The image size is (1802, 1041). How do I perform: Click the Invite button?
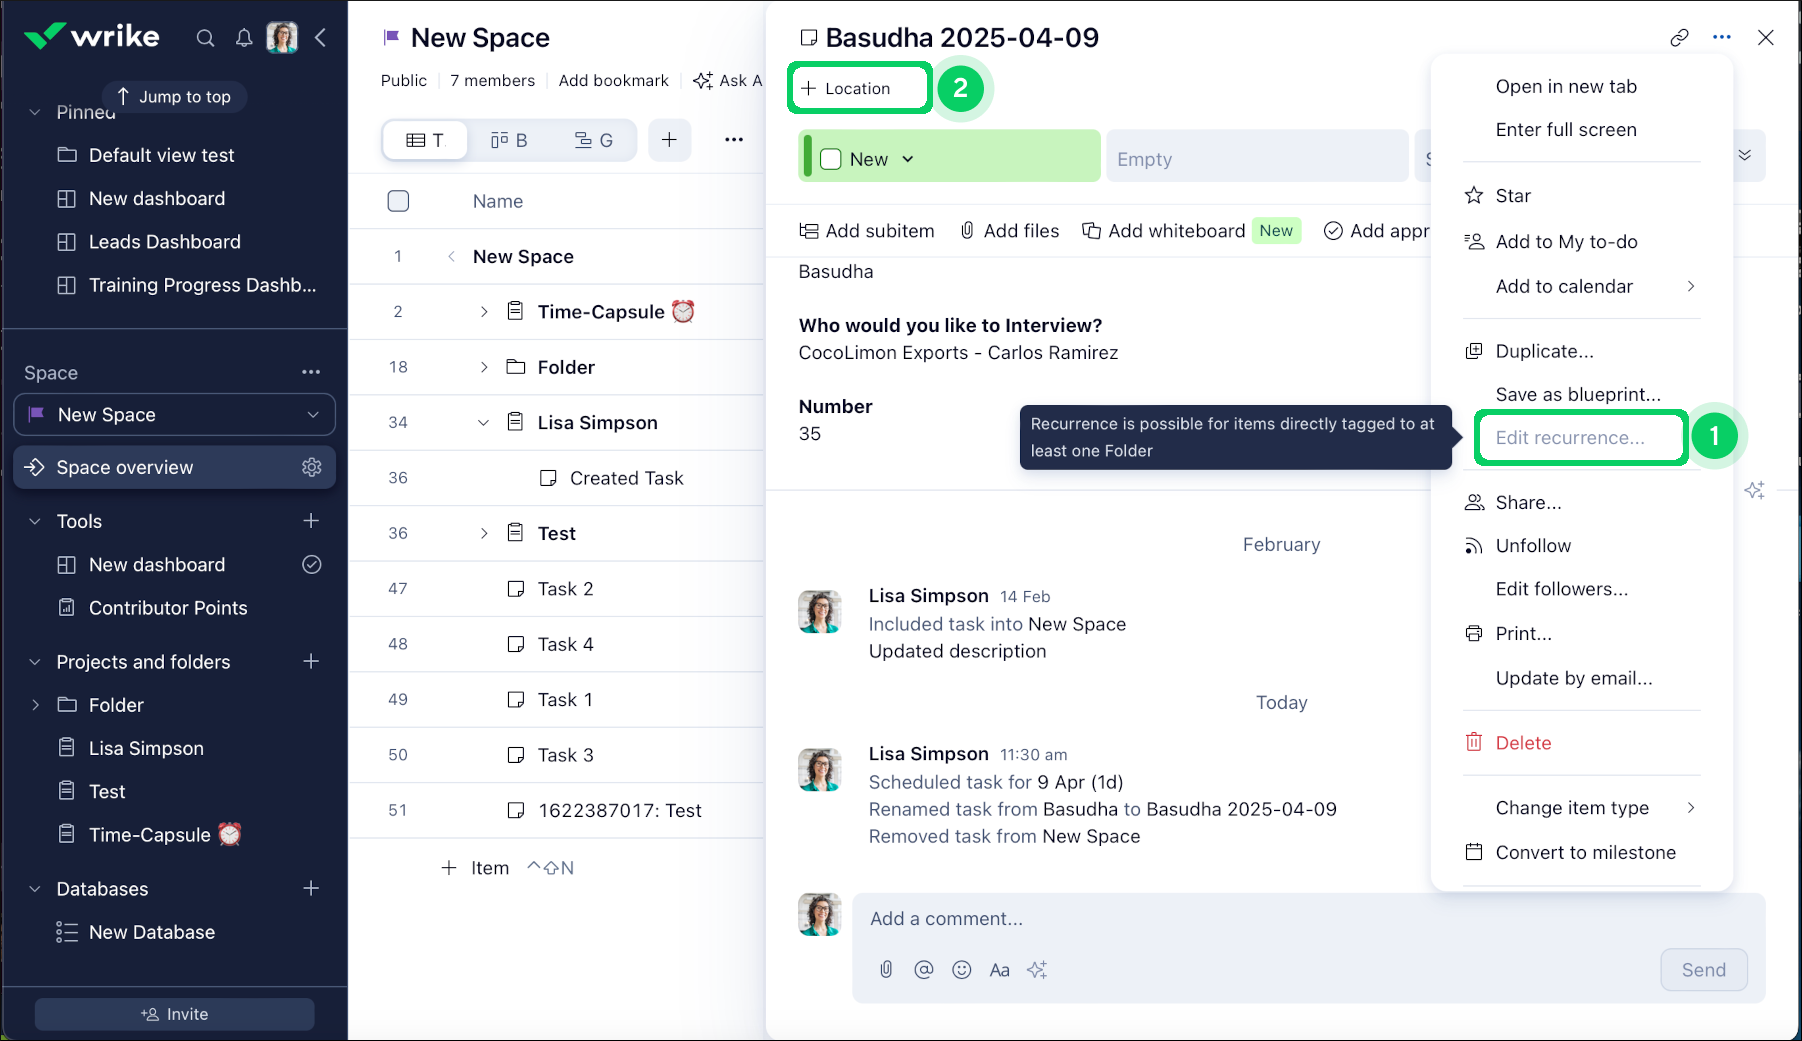point(175,1014)
